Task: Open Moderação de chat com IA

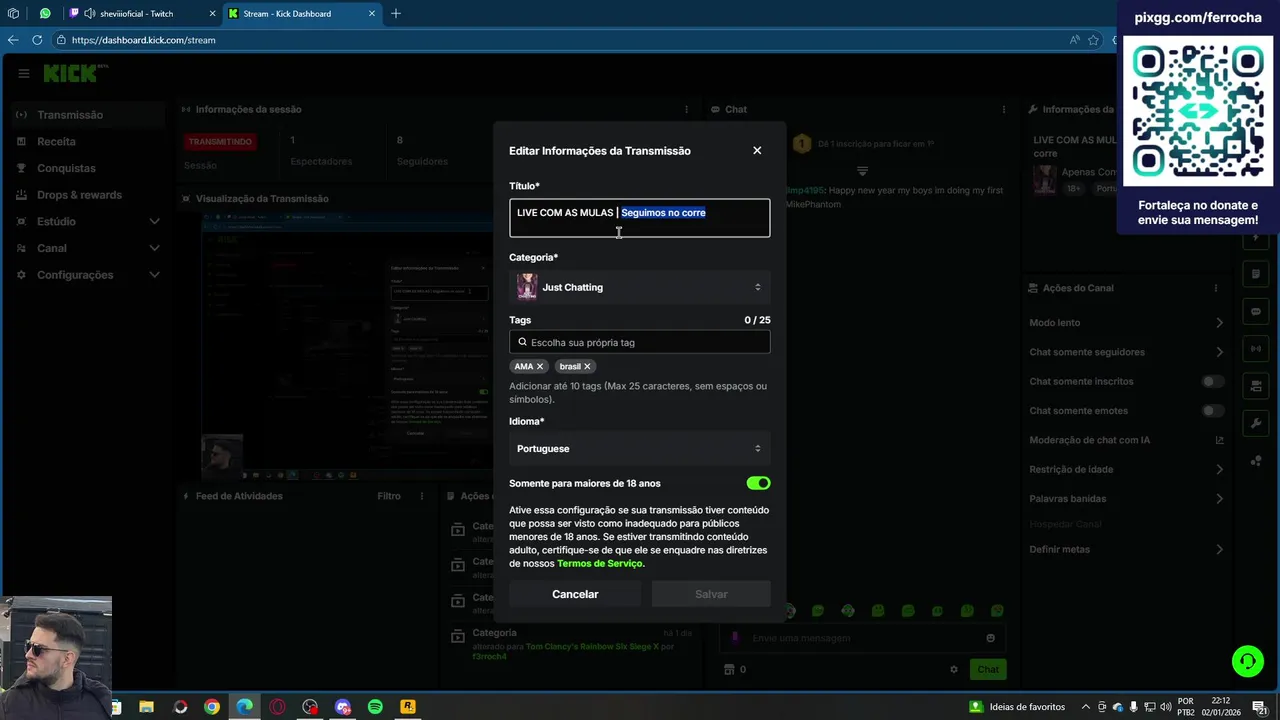Action: [1126, 440]
